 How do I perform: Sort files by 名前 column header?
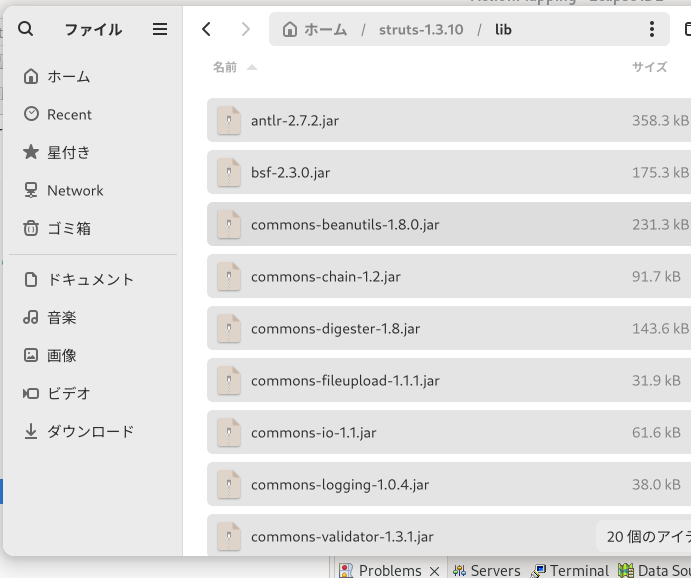(x=225, y=67)
